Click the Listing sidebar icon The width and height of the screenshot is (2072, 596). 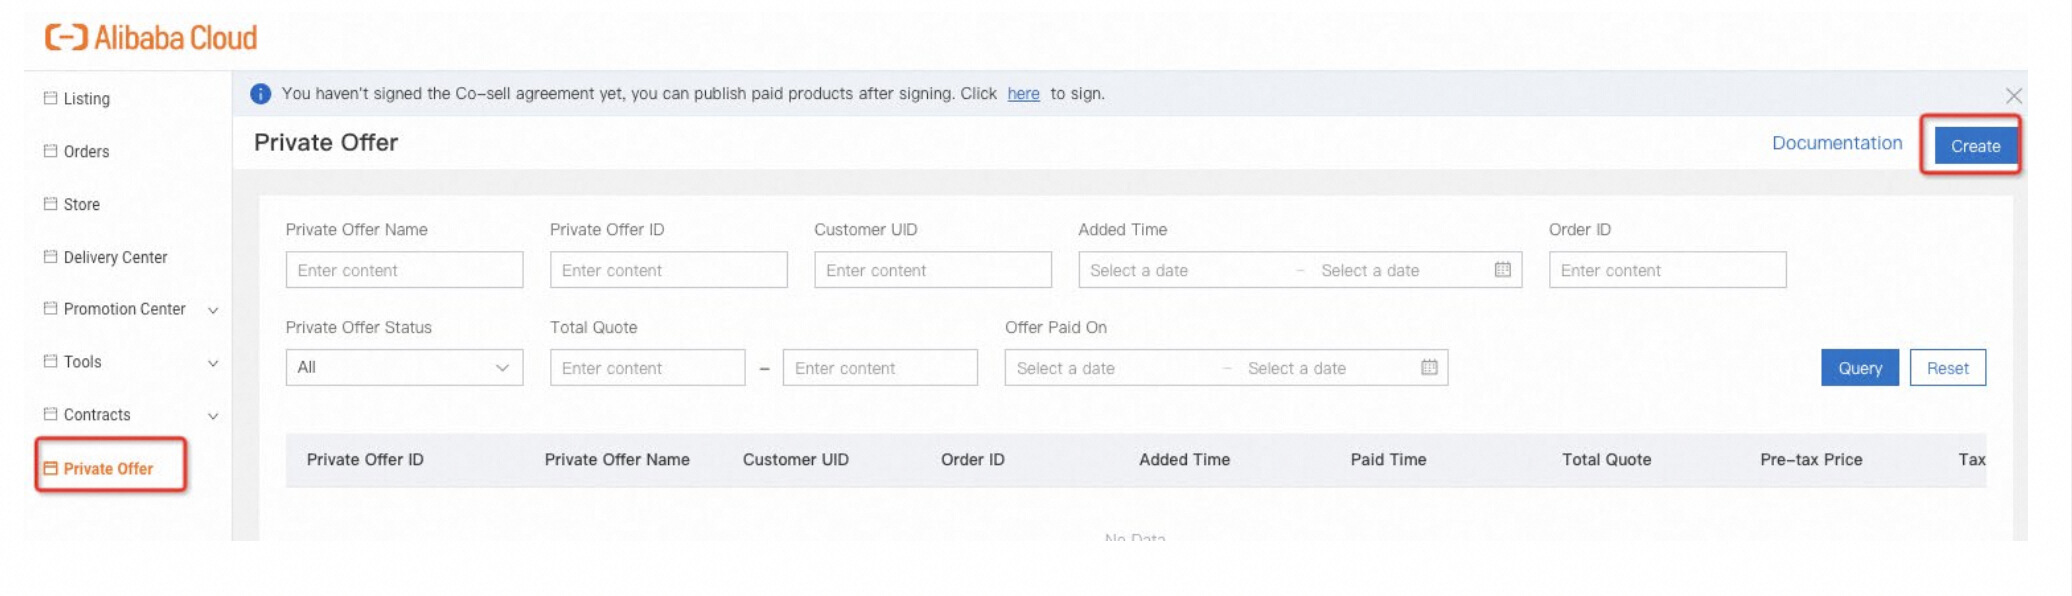(x=50, y=98)
